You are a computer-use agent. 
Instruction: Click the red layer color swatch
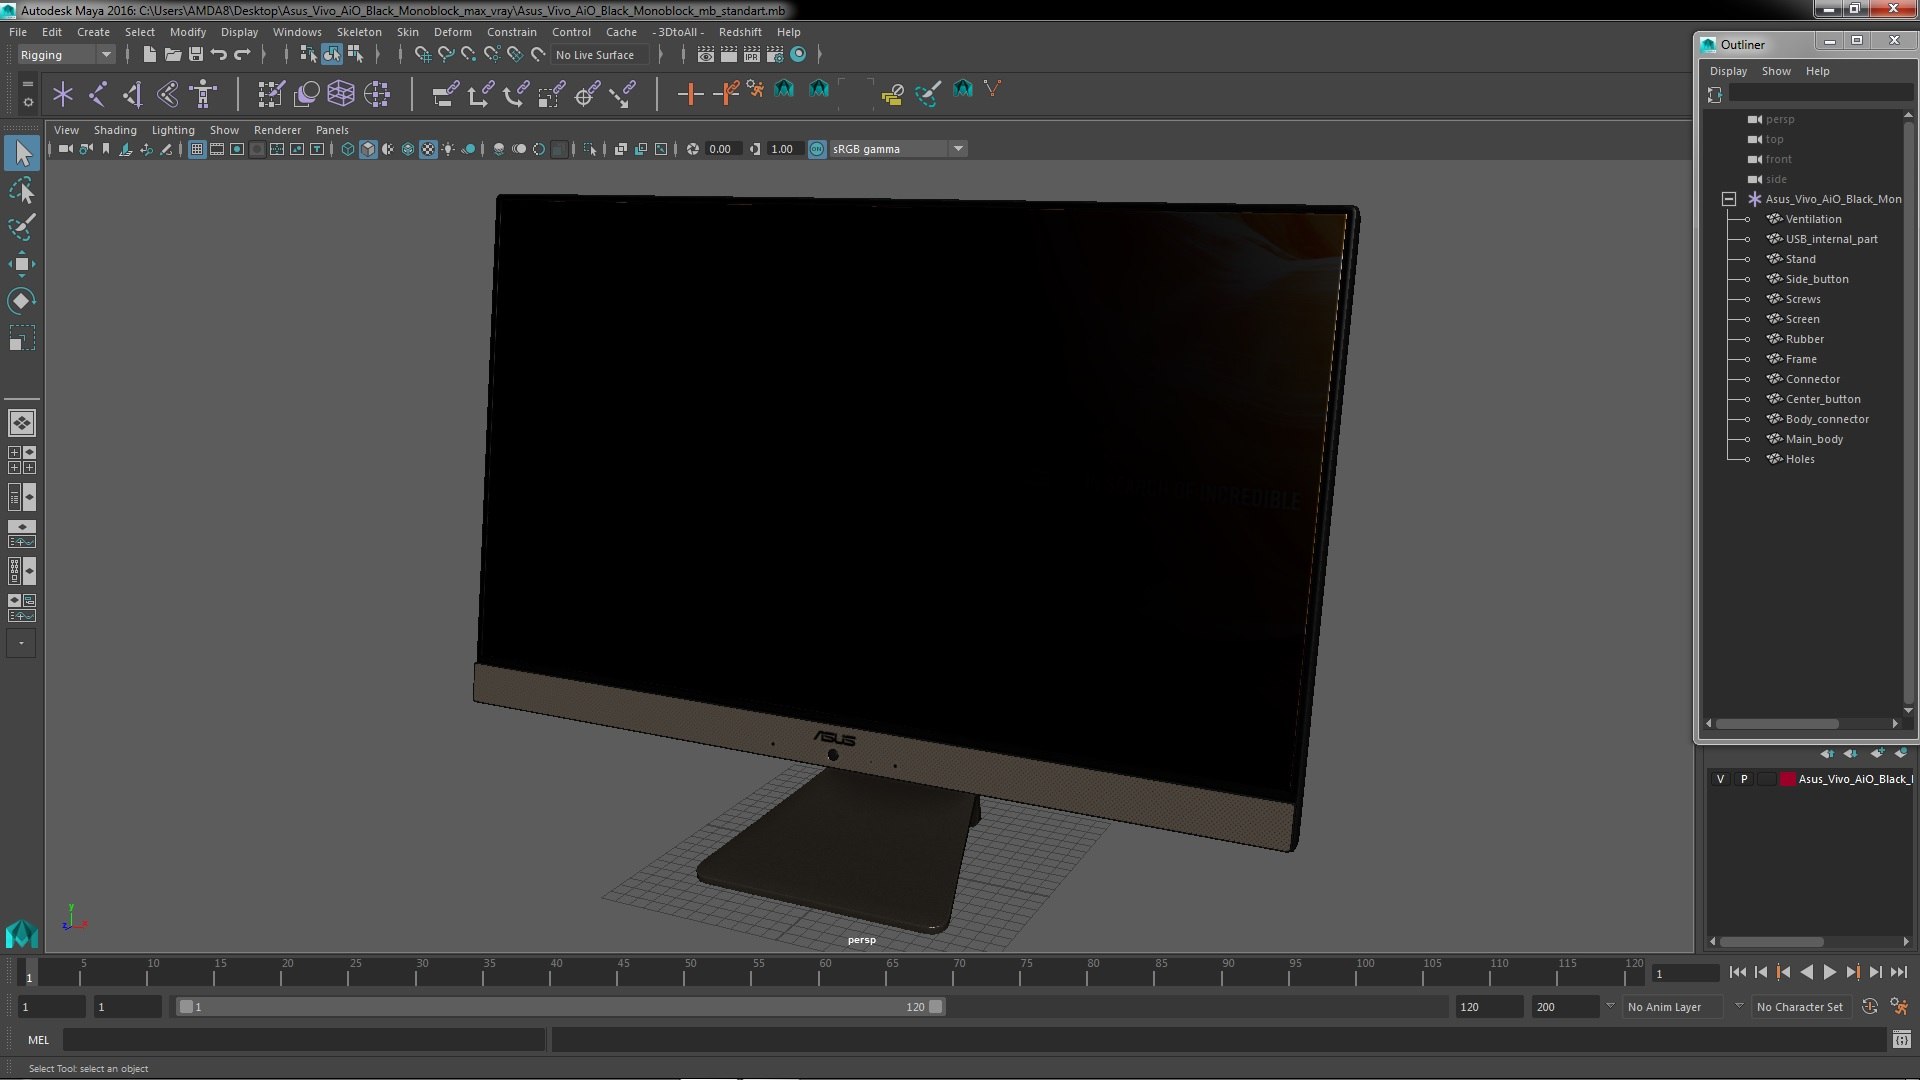coord(1787,779)
